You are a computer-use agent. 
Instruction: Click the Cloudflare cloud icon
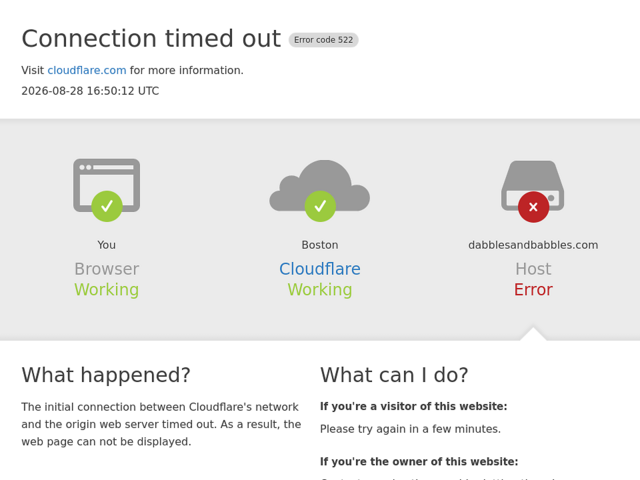pos(320,186)
